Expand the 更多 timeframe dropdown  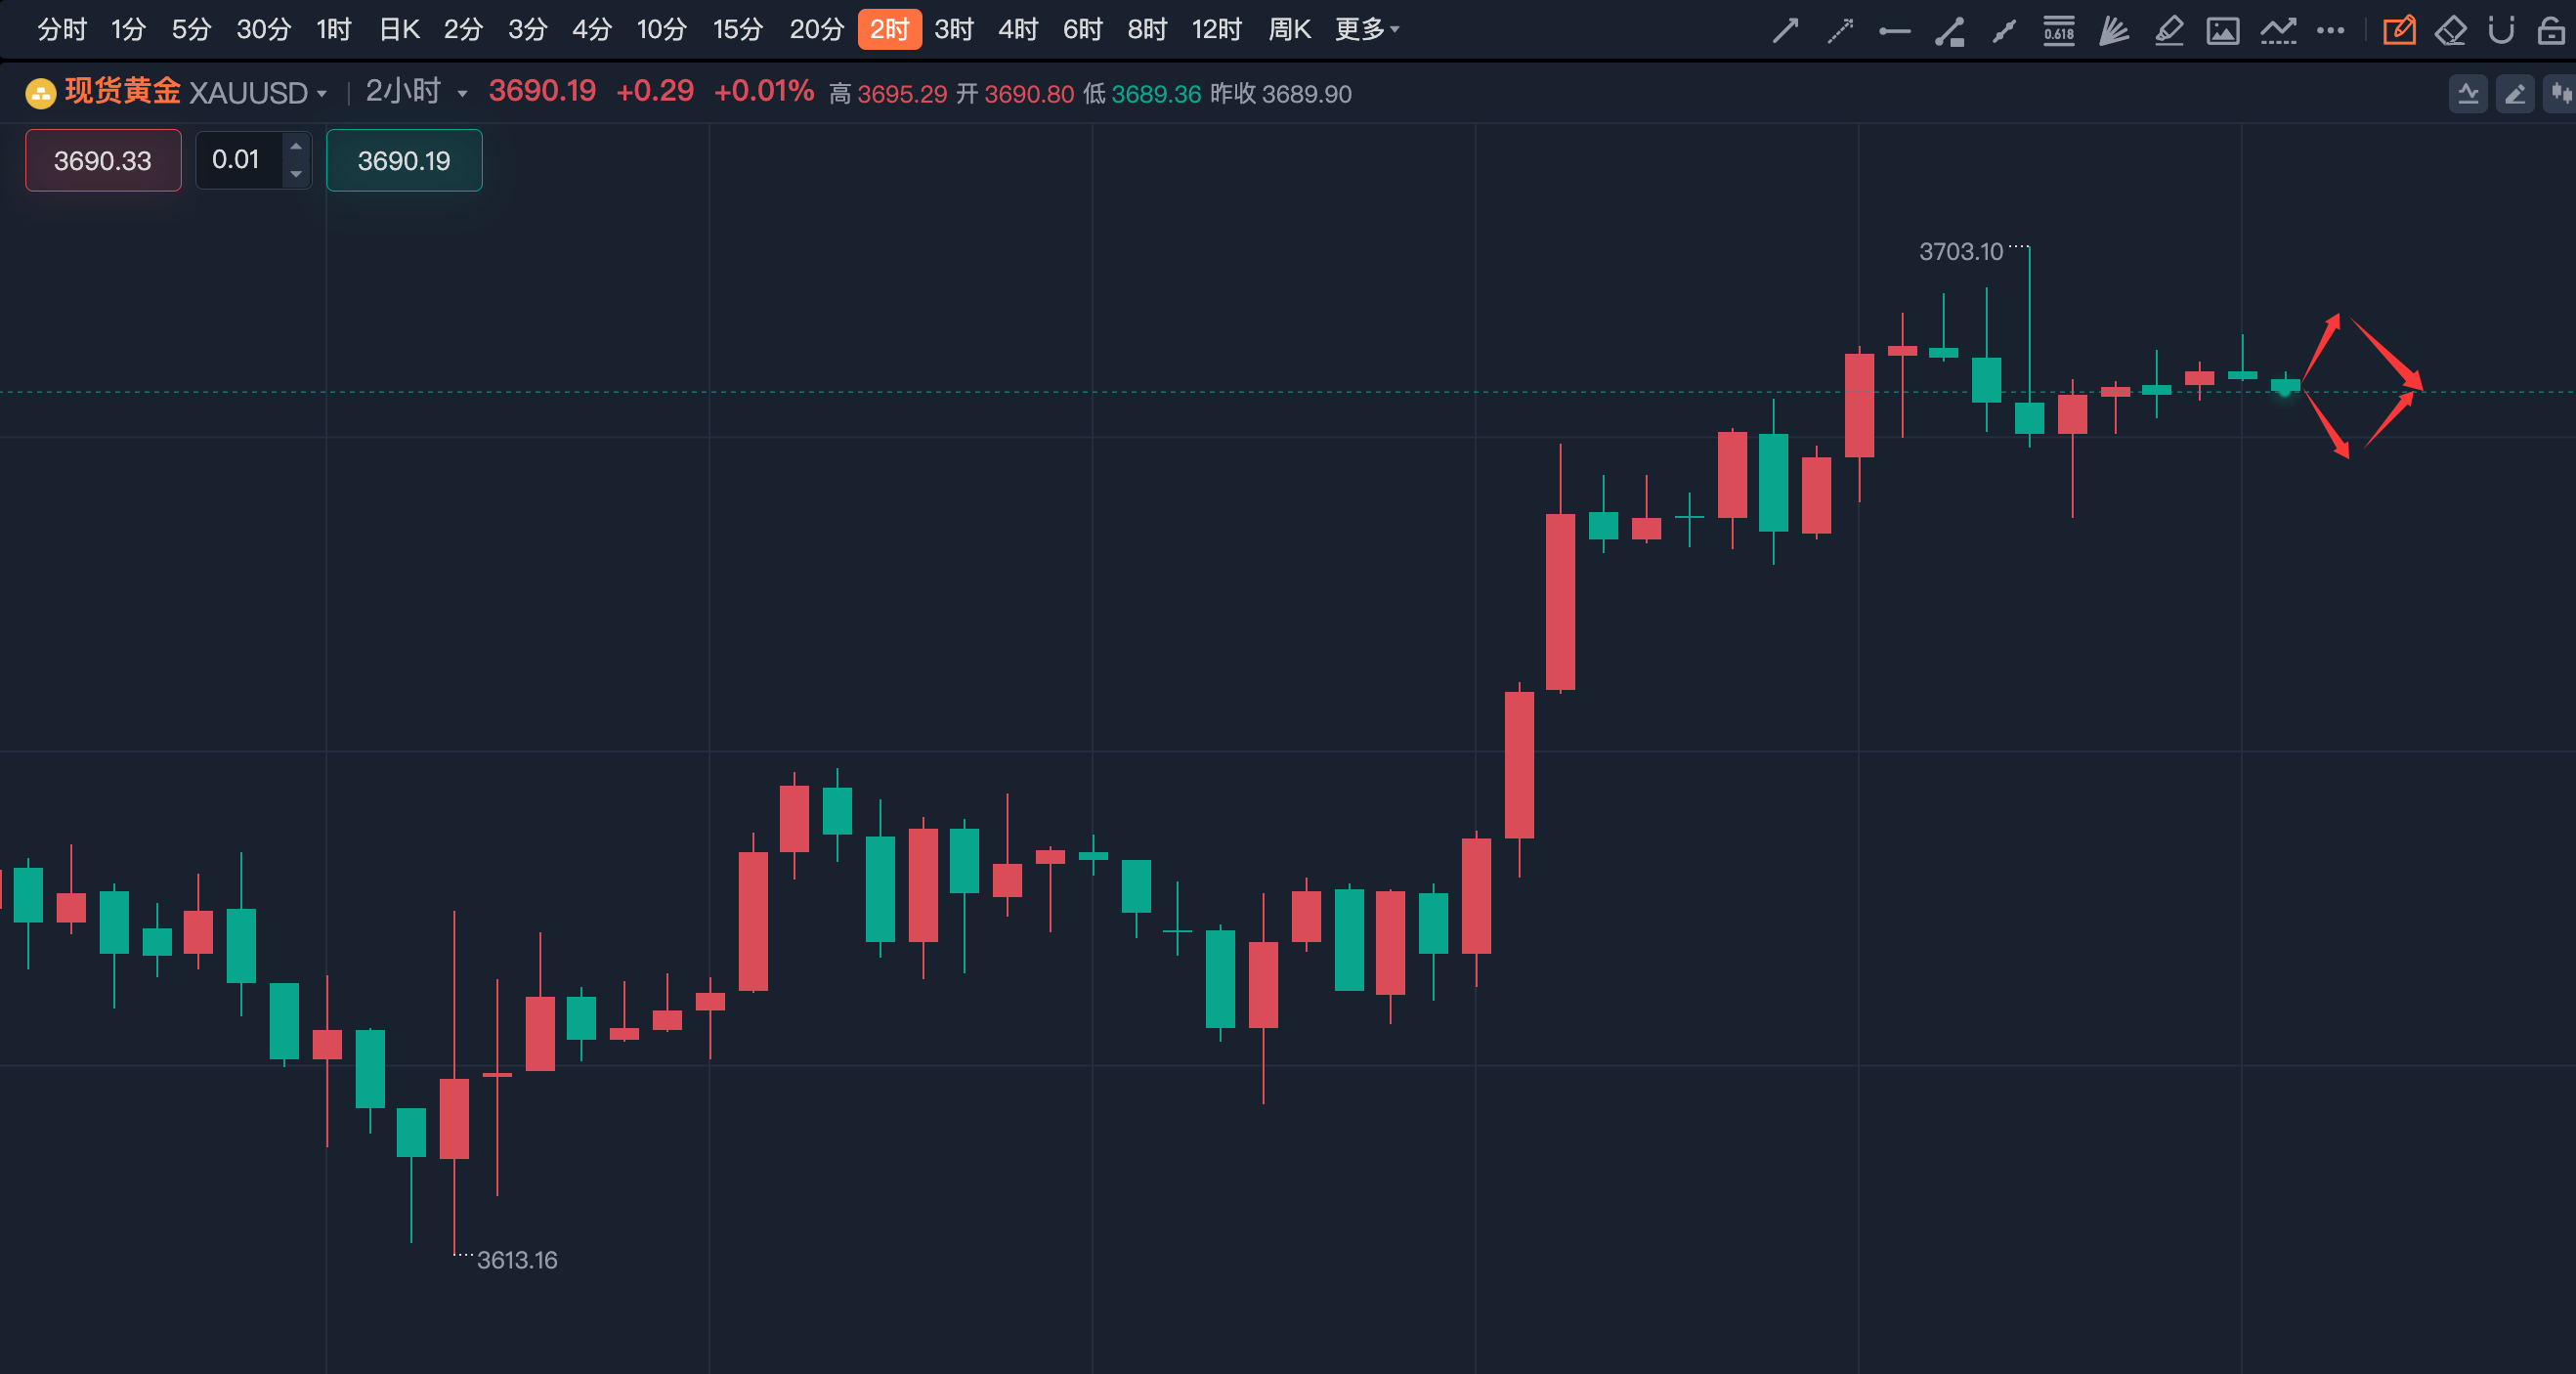(x=1367, y=30)
